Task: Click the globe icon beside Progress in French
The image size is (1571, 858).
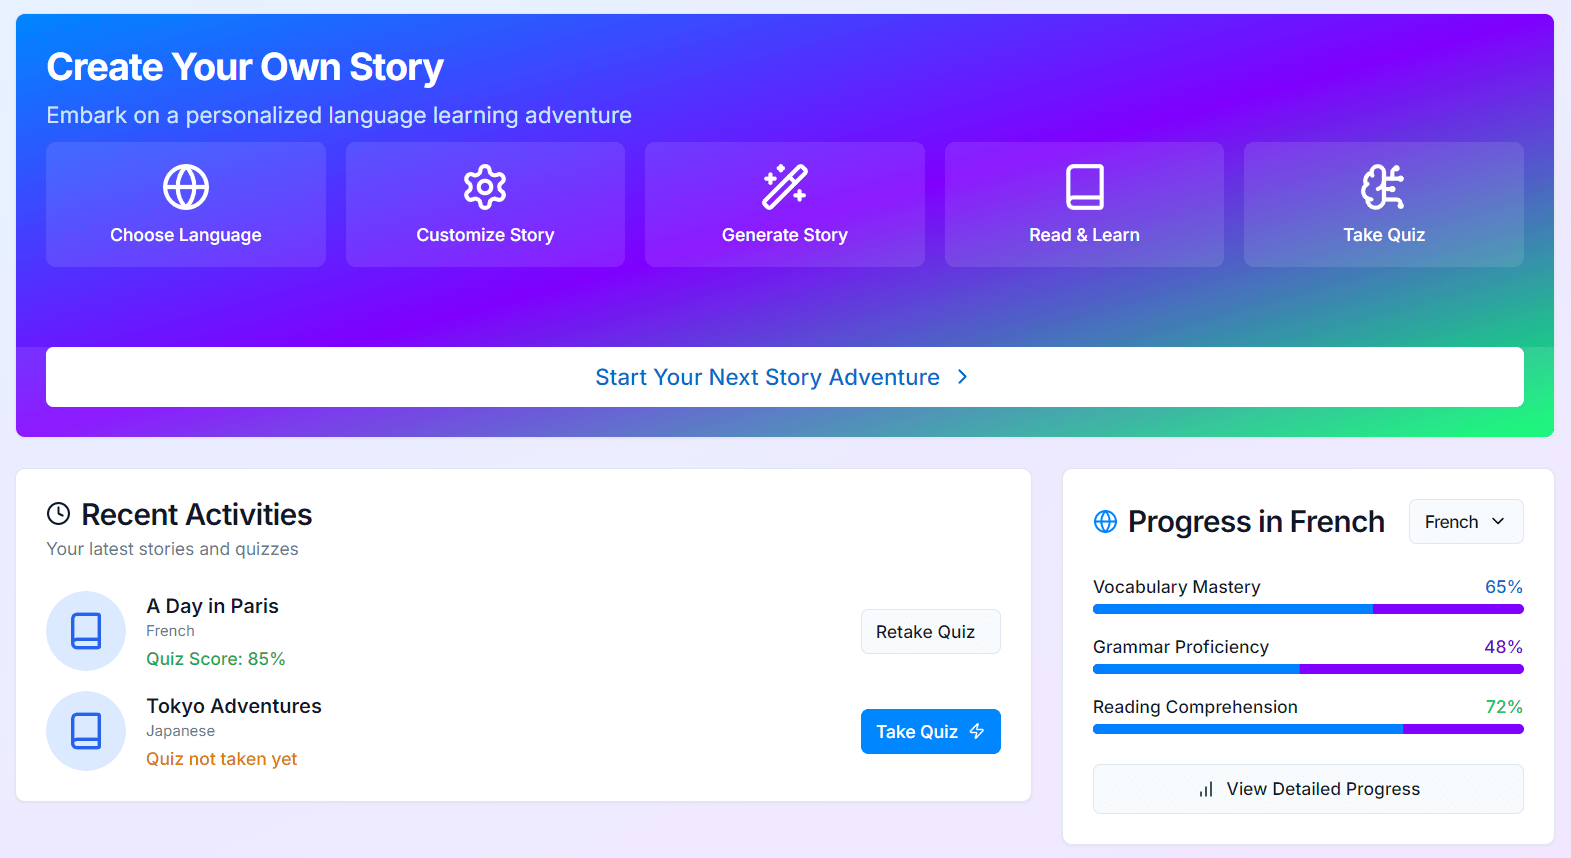Action: pyautogui.click(x=1105, y=522)
